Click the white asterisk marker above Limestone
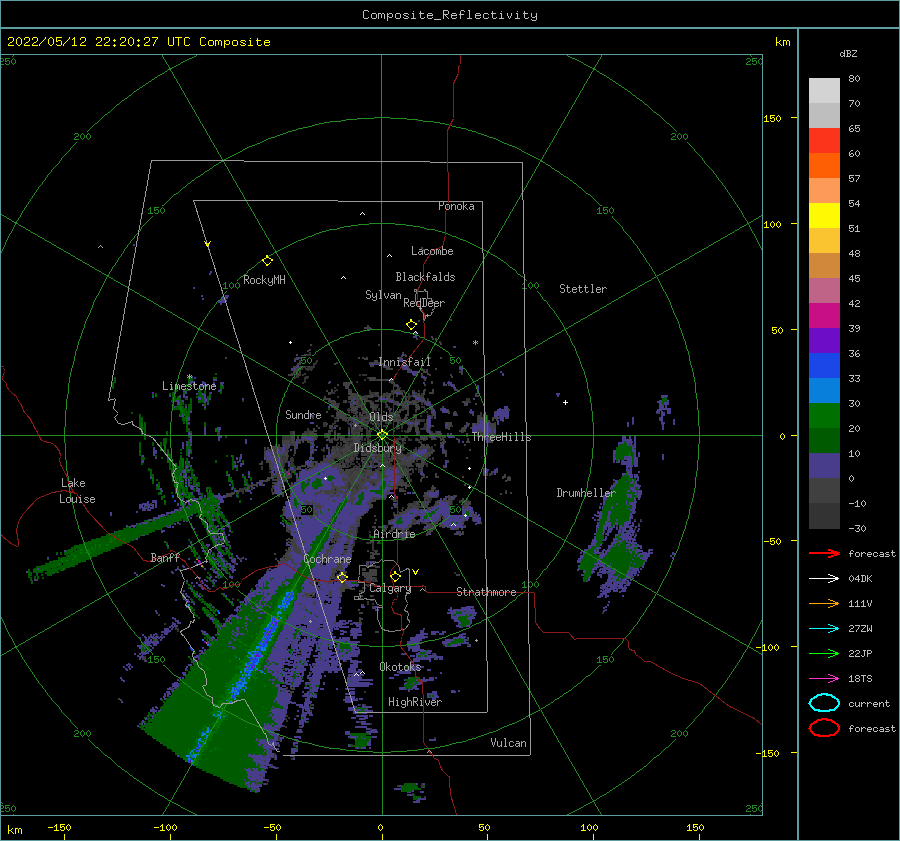The width and height of the screenshot is (900, 841). click(189, 377)
